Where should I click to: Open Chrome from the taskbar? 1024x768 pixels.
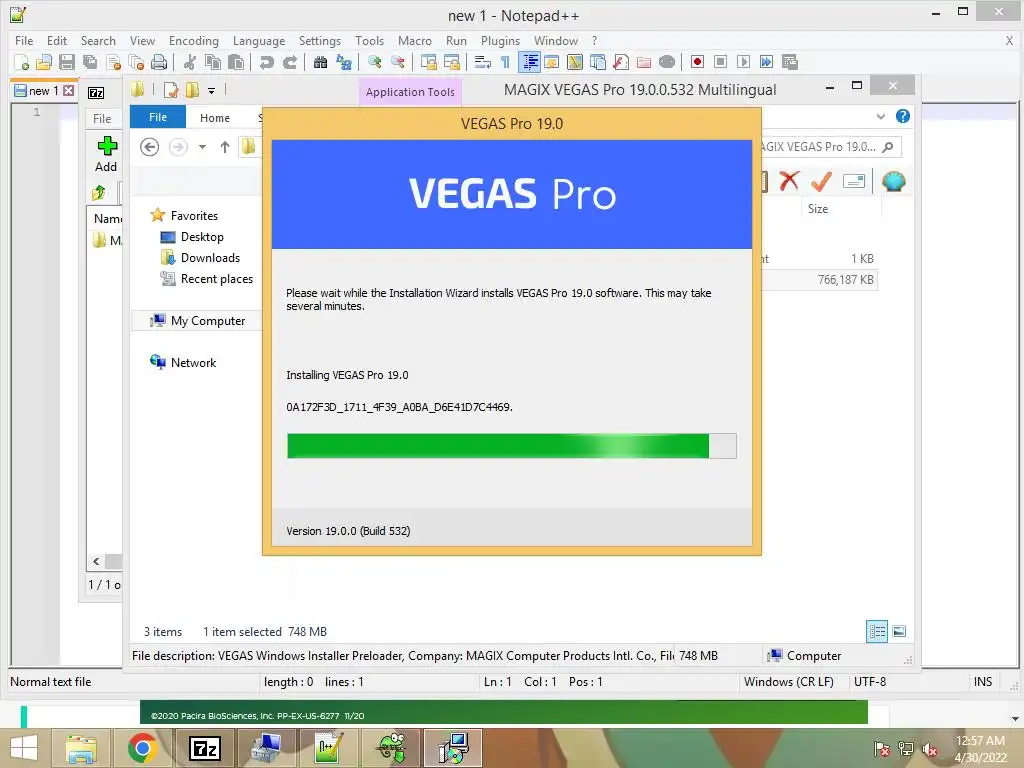[x=143, y=748]
